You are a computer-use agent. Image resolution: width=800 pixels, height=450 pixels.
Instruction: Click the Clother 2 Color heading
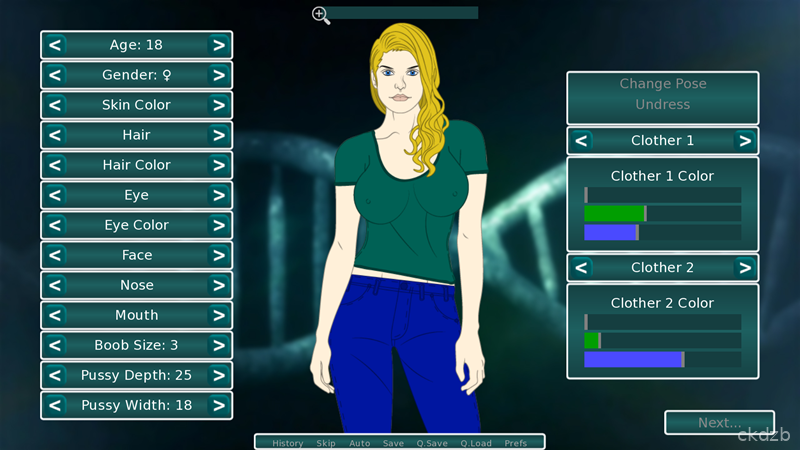[662, 303]
